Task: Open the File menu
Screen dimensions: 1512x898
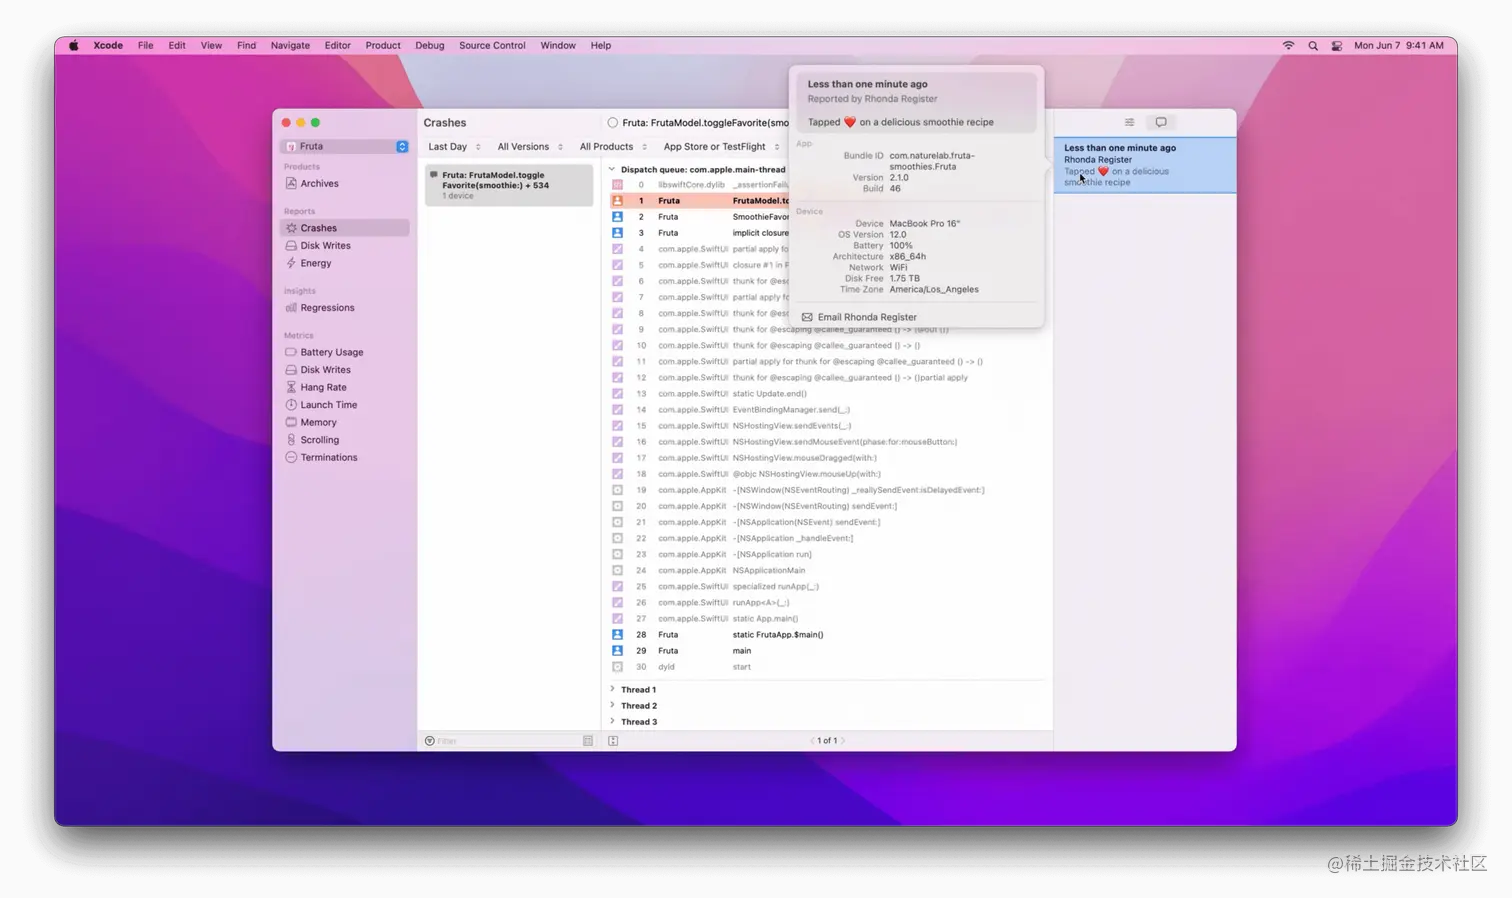Action: click(145, 46)
